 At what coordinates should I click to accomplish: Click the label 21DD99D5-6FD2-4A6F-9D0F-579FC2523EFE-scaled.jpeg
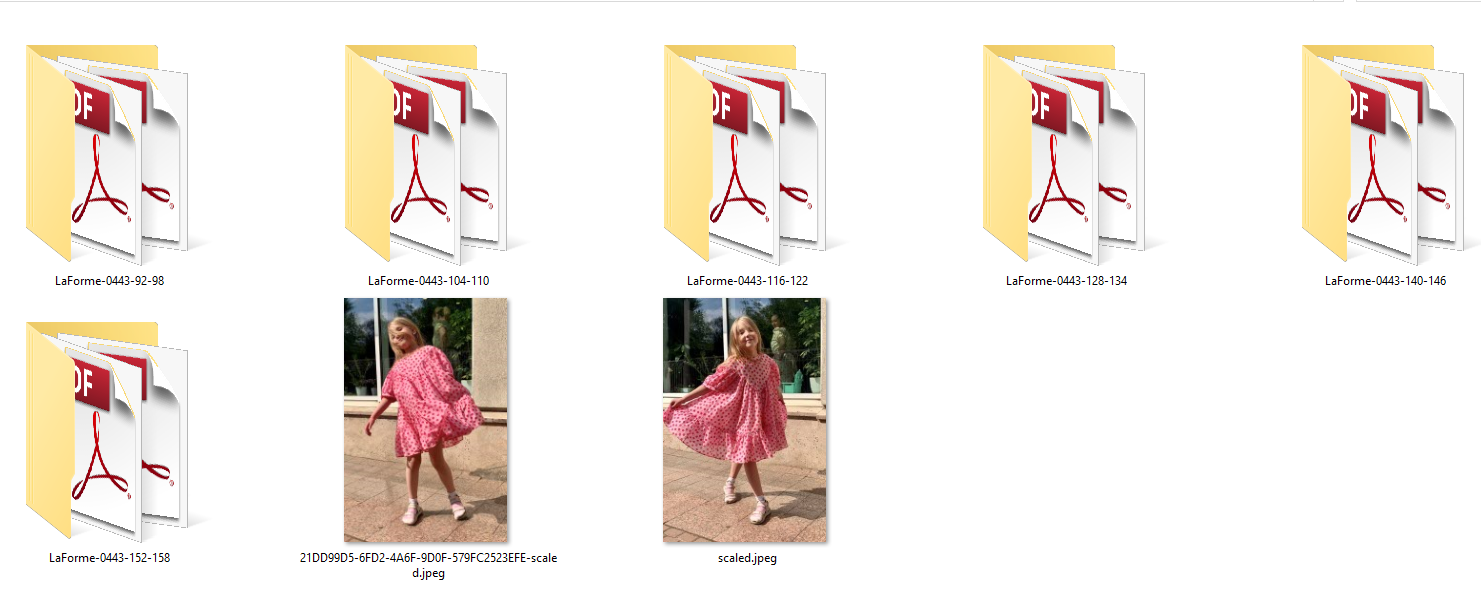click(428, 565)
